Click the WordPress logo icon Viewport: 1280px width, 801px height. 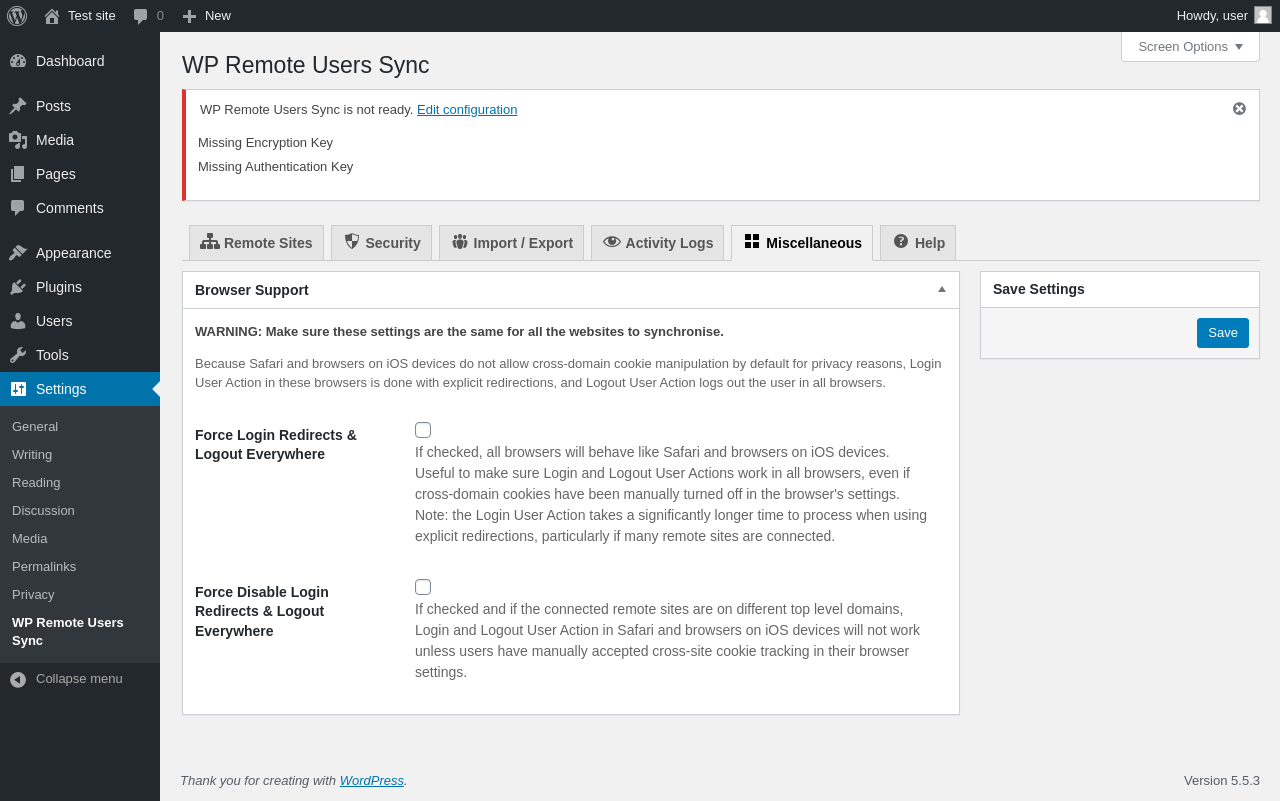tap(17, 16)
